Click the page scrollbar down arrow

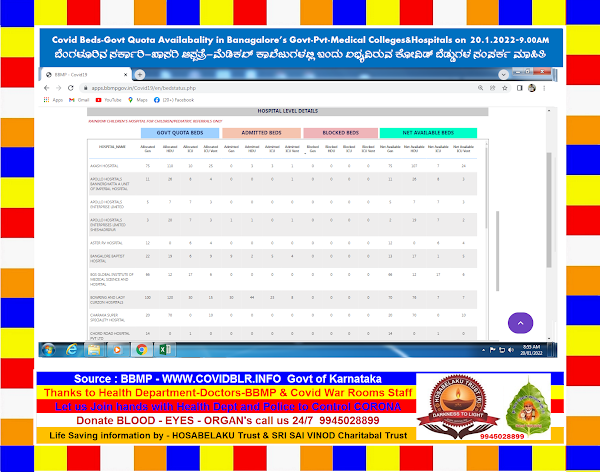click(549, 338)
